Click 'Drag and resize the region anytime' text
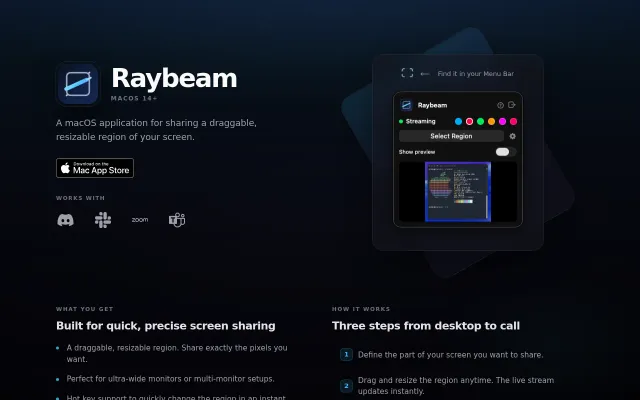 (x=456, y=386)
